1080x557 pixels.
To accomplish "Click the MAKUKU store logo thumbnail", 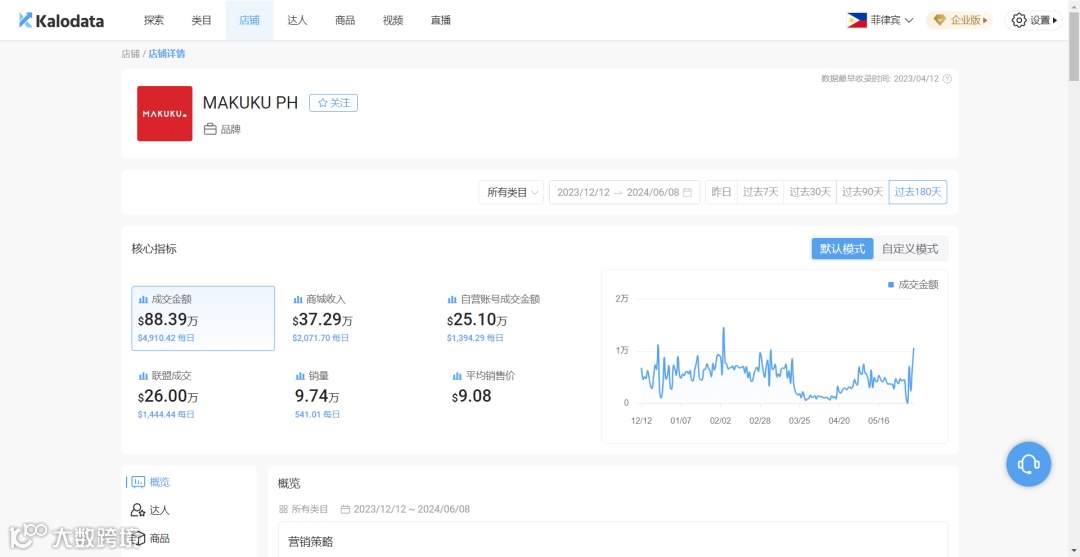I will coord(165,114).
